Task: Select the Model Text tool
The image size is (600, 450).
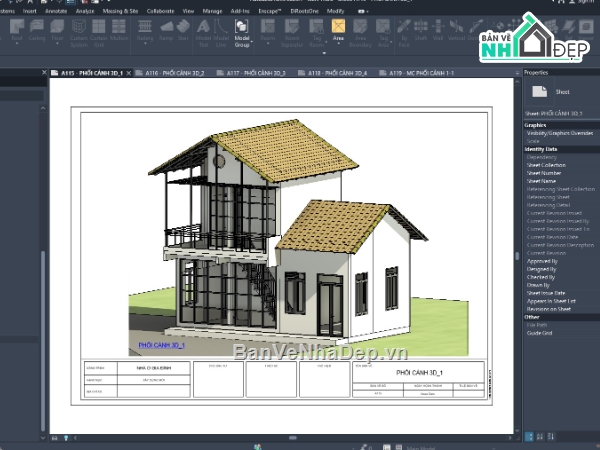Action: tap(203, 33)
